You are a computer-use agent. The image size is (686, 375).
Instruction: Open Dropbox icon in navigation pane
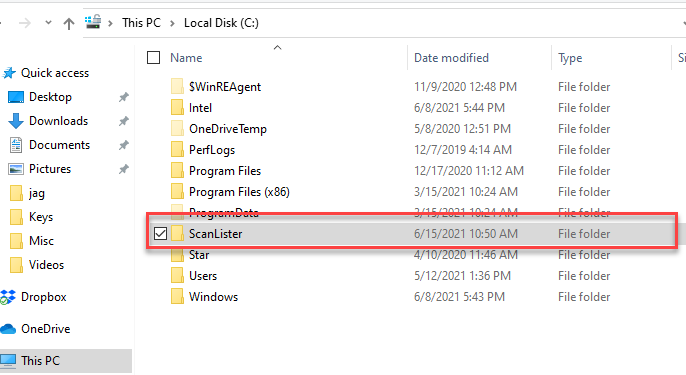pos(8,297)
